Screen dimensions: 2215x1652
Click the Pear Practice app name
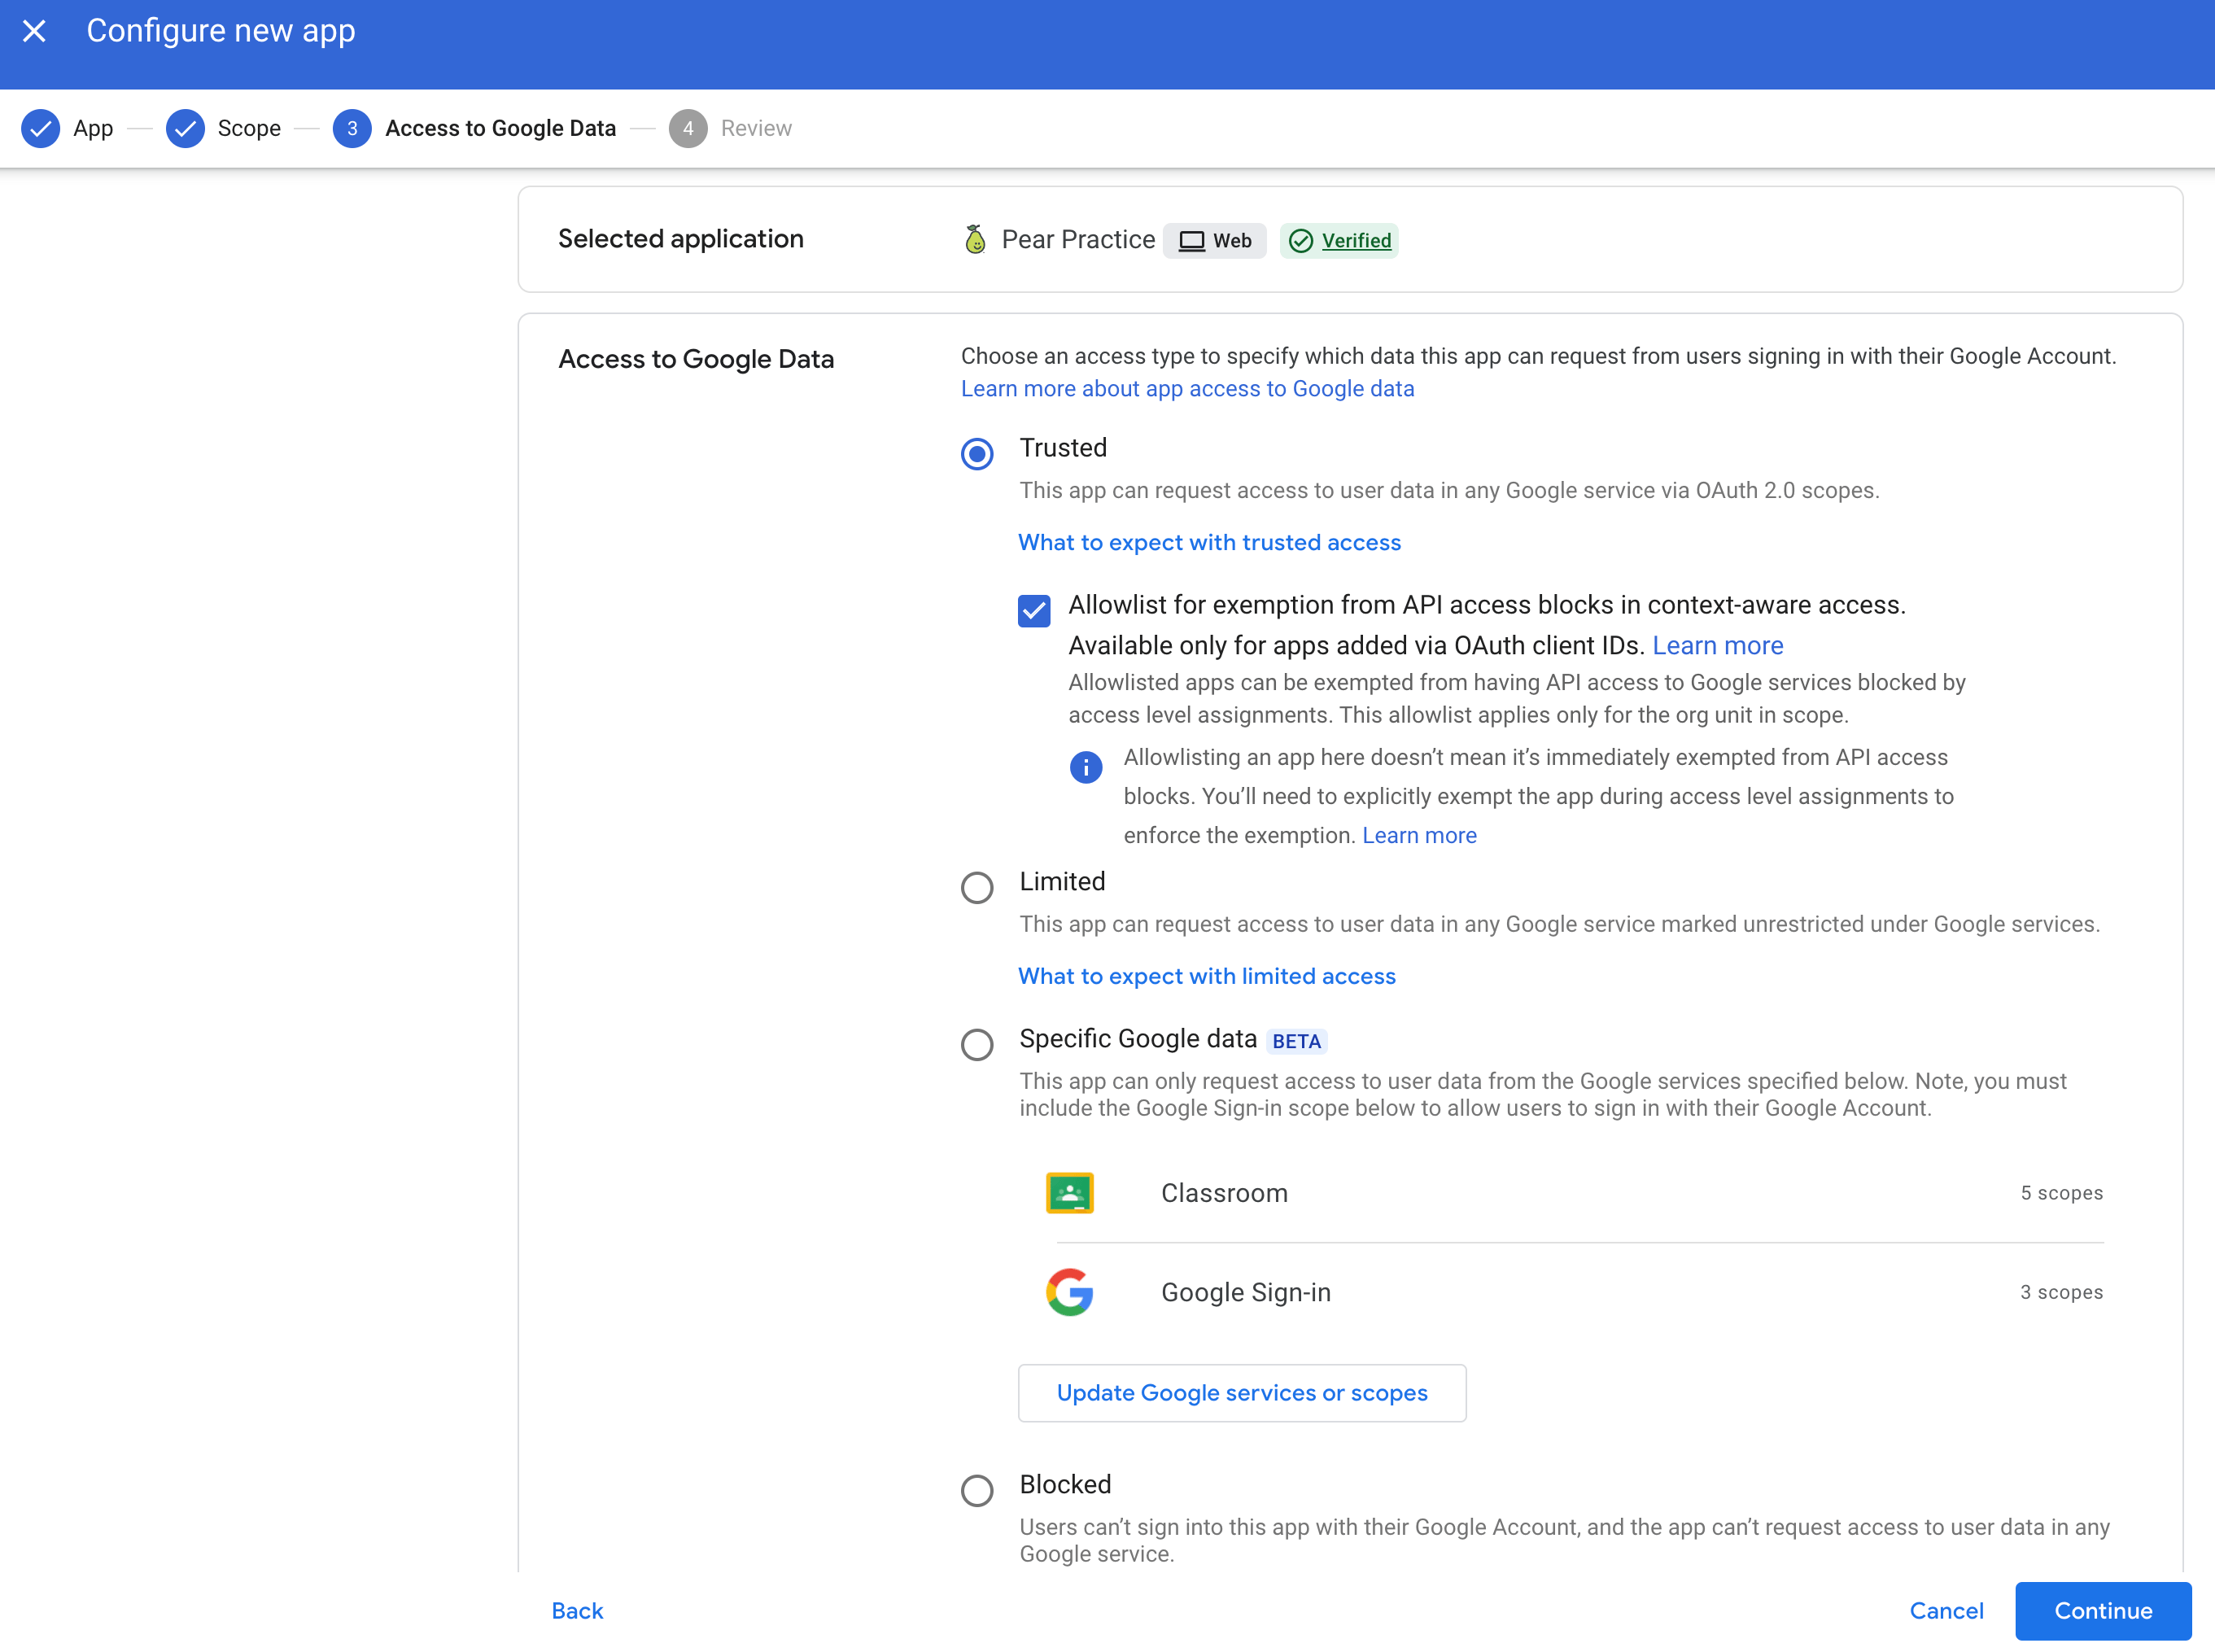(1078, 240)
